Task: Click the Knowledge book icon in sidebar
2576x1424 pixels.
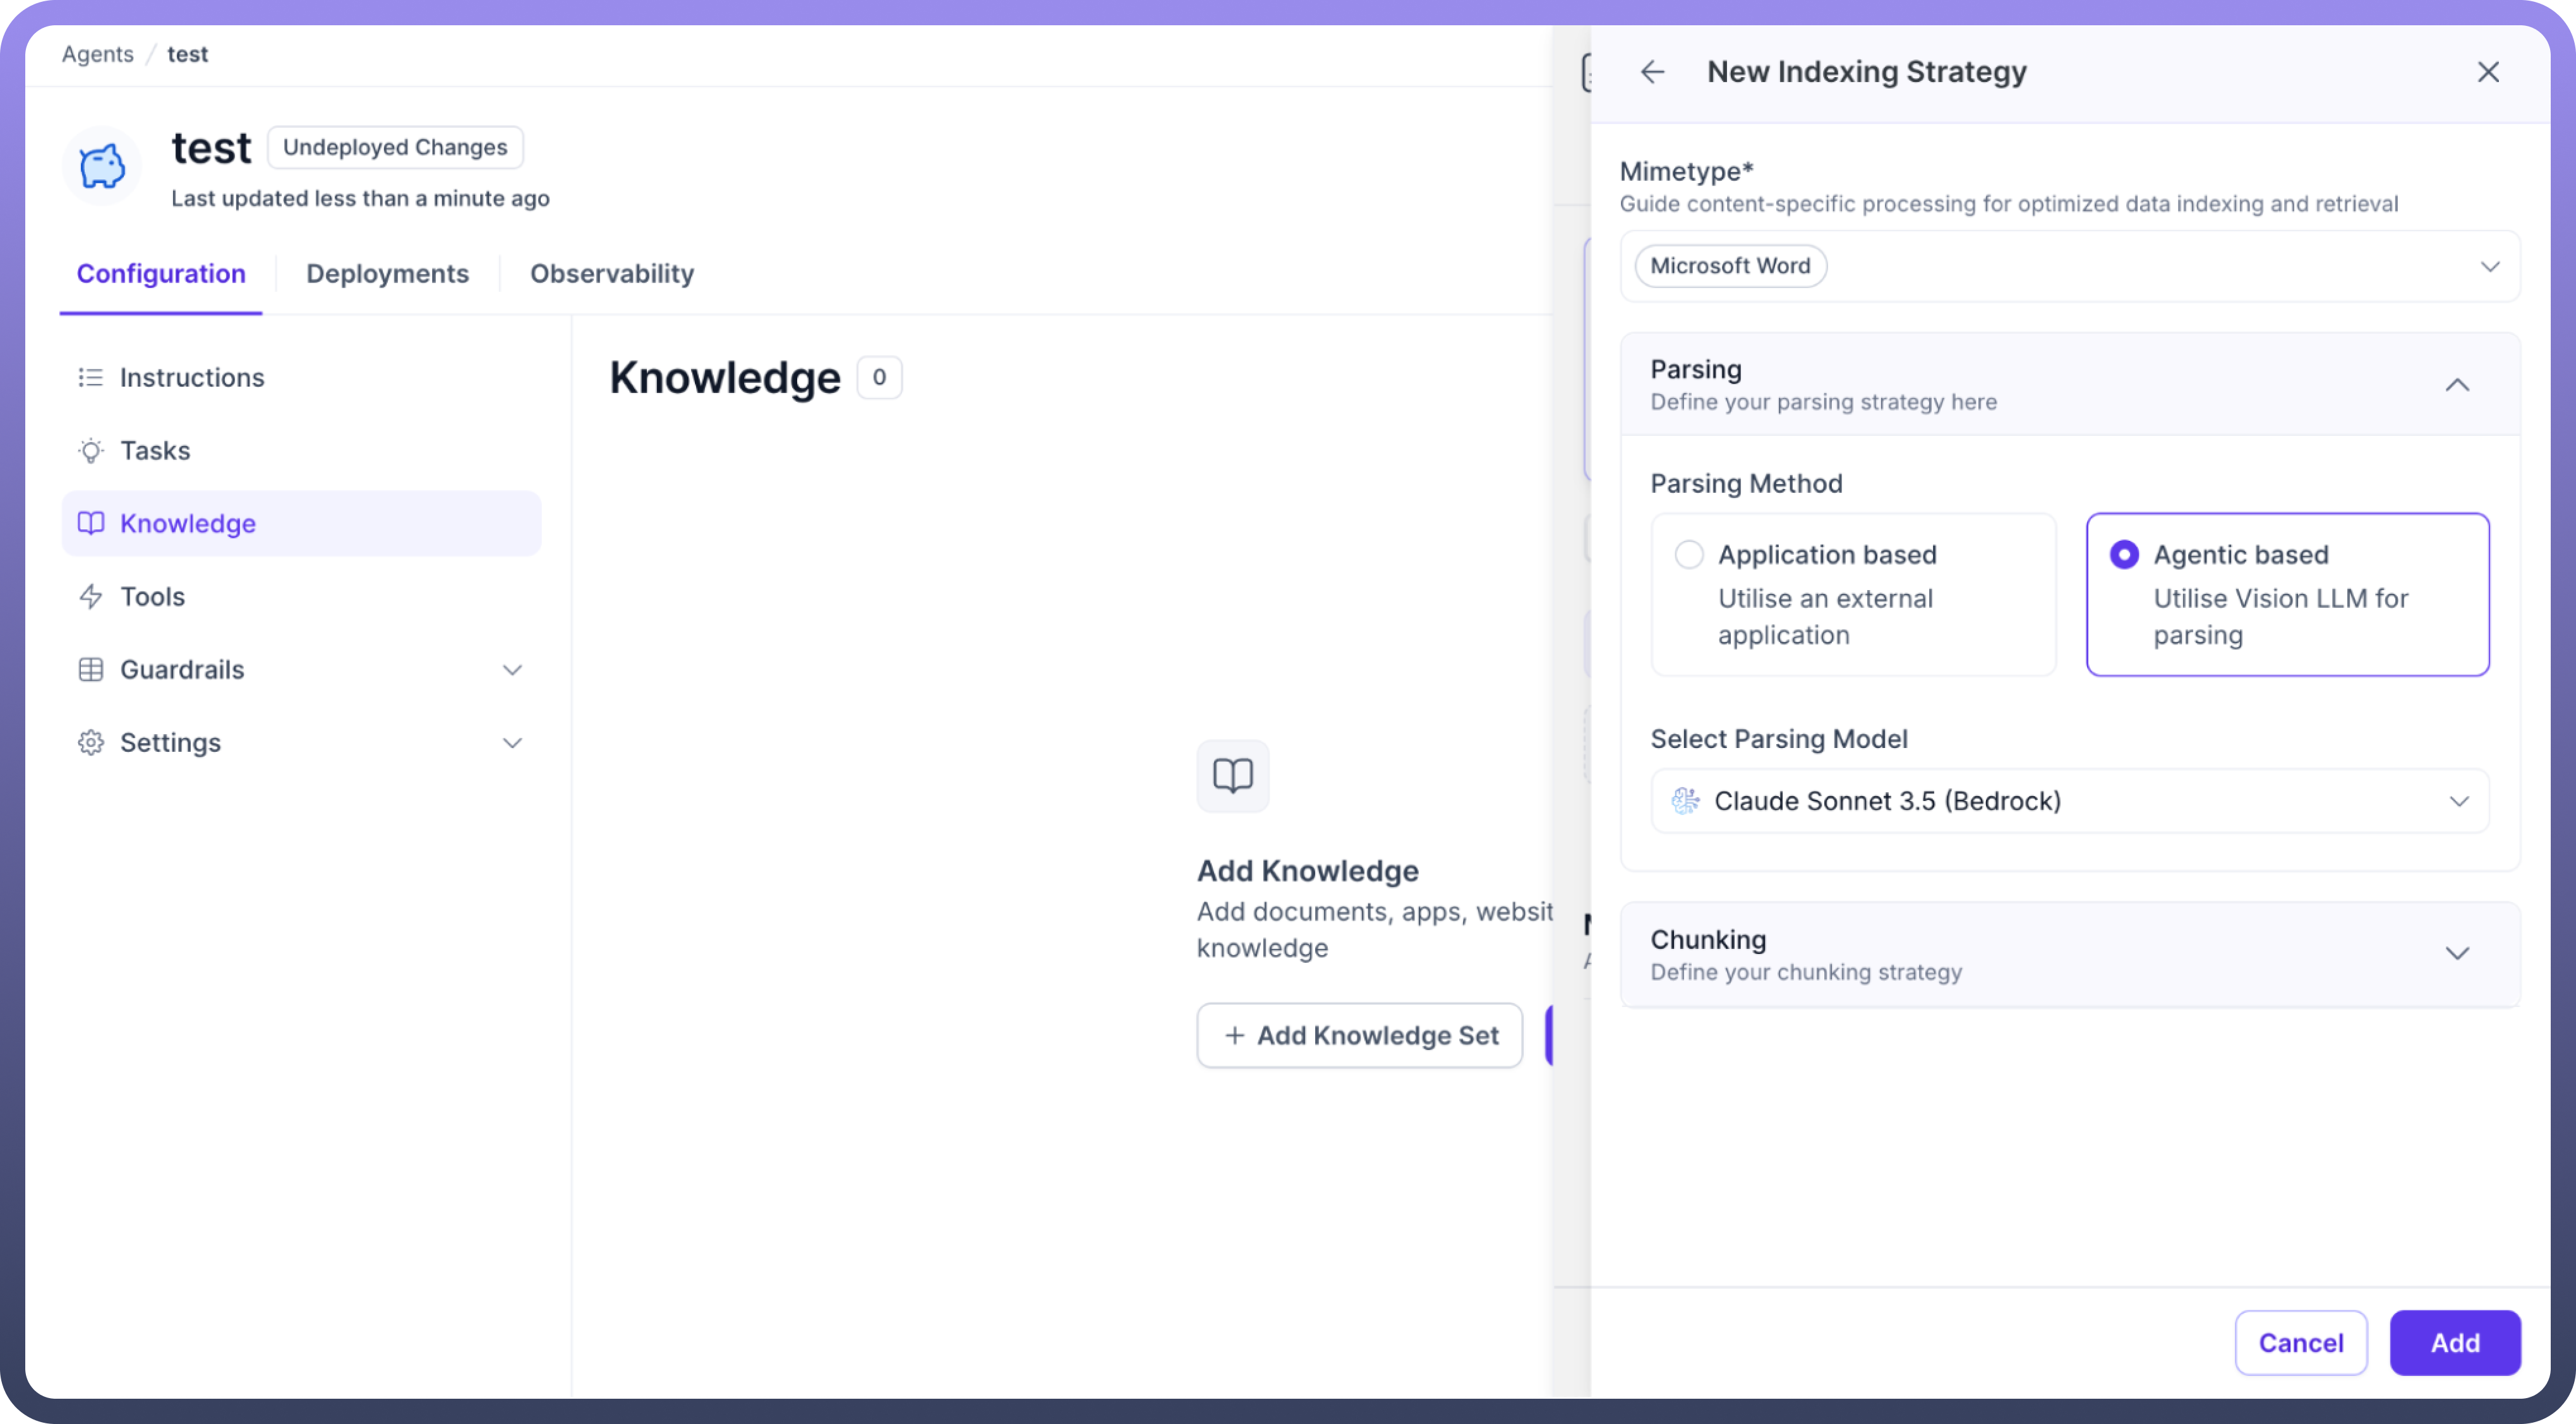Action: (x=90, y=523)
